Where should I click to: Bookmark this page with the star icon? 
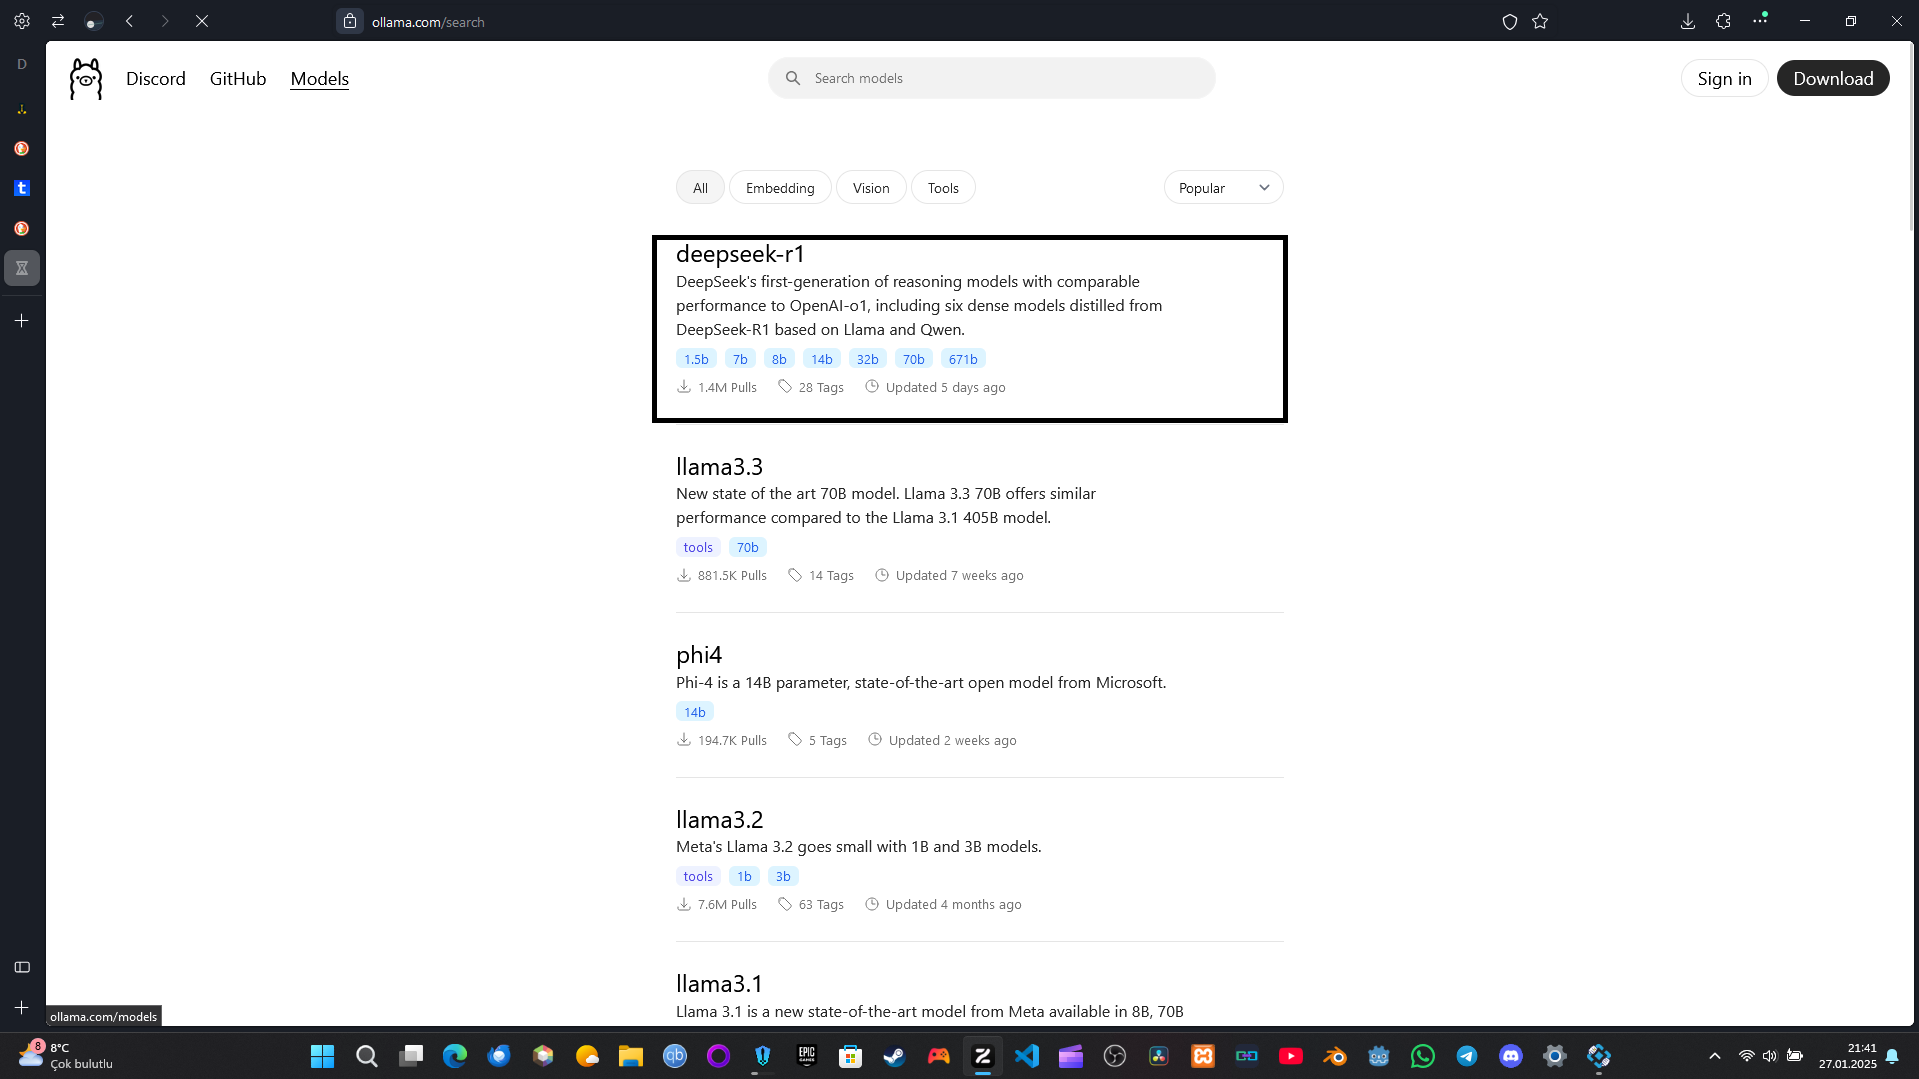(1540, 21)
